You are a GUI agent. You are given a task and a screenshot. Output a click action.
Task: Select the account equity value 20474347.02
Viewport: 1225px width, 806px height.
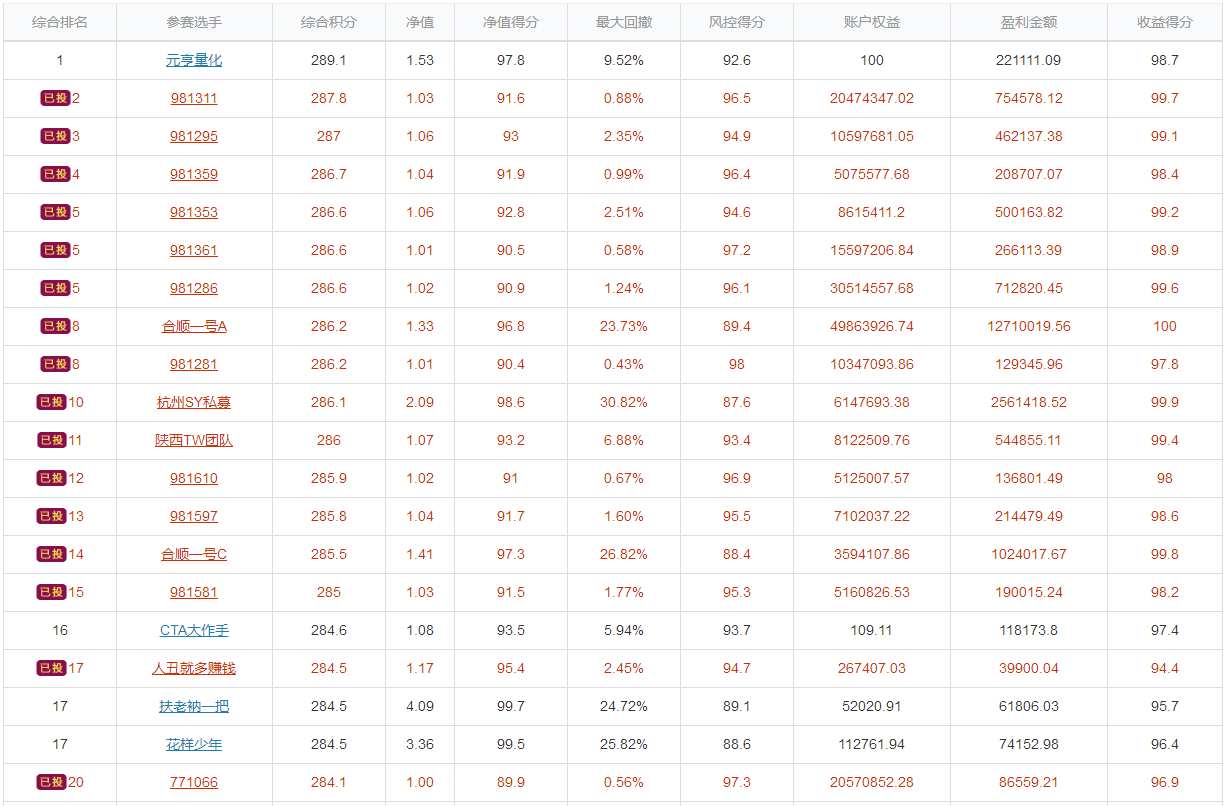point(872,98)
